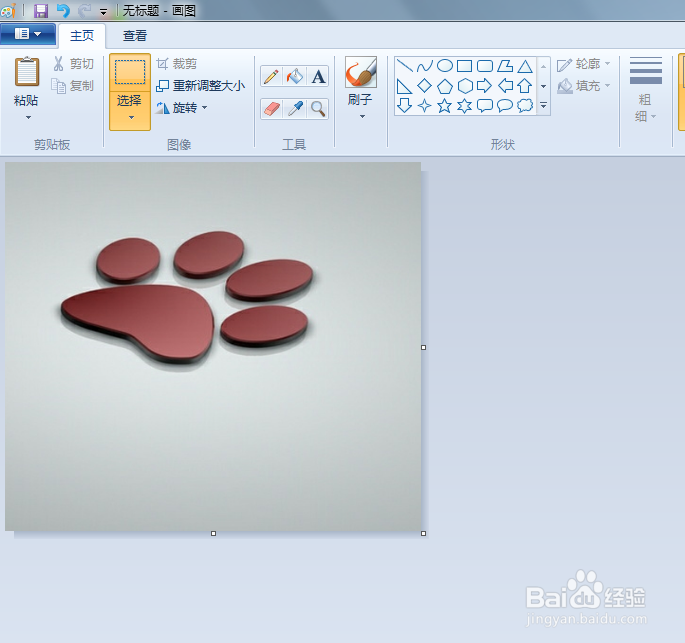Select the Text tool

[318, 77]
